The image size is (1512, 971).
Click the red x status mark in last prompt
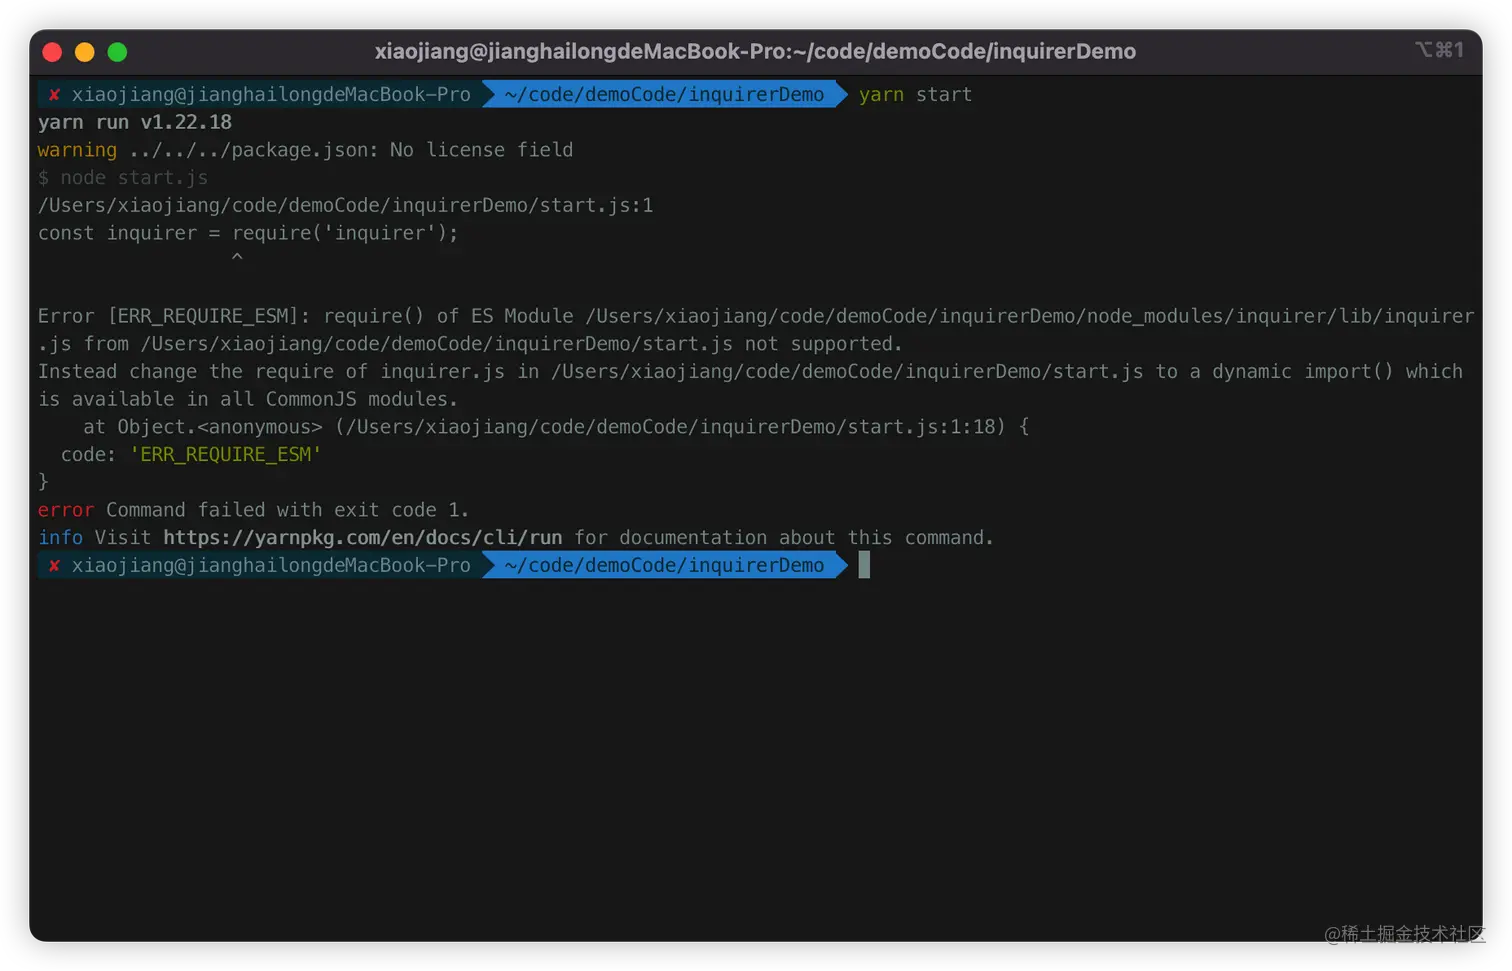54,566
